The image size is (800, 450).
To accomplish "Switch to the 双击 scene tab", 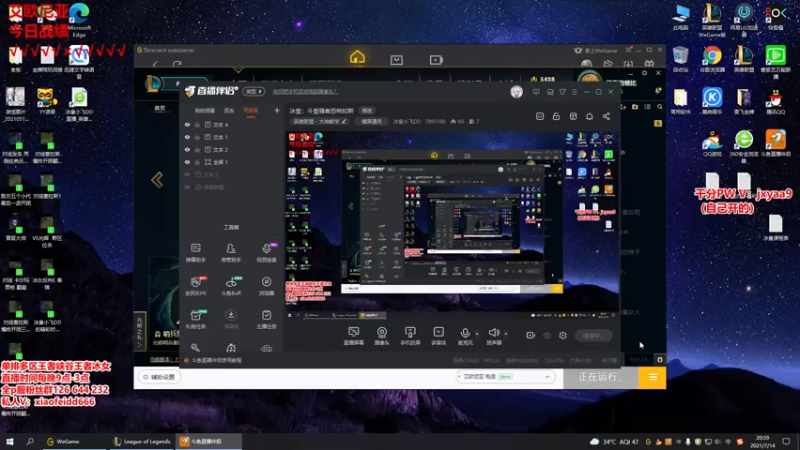I will [229, 111].
